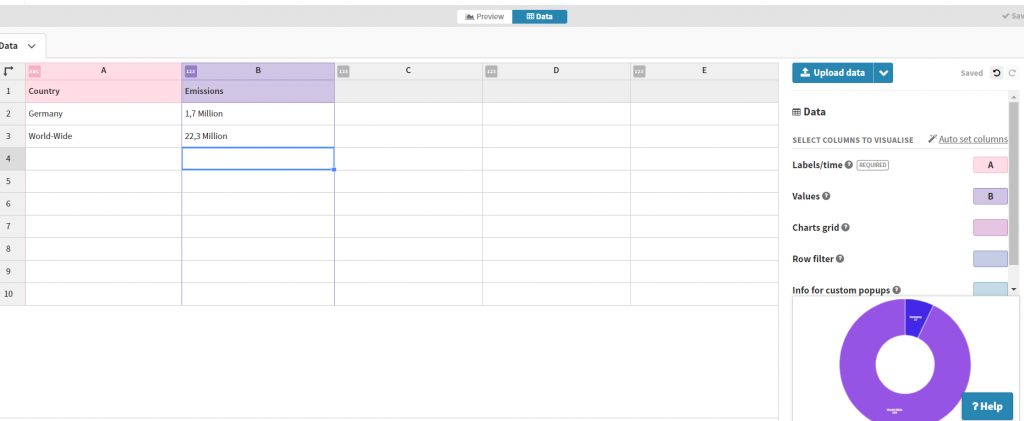The height and width of the screenshot is (421, 1024).
Task: Set the Row filter column field
Action: 990,258
